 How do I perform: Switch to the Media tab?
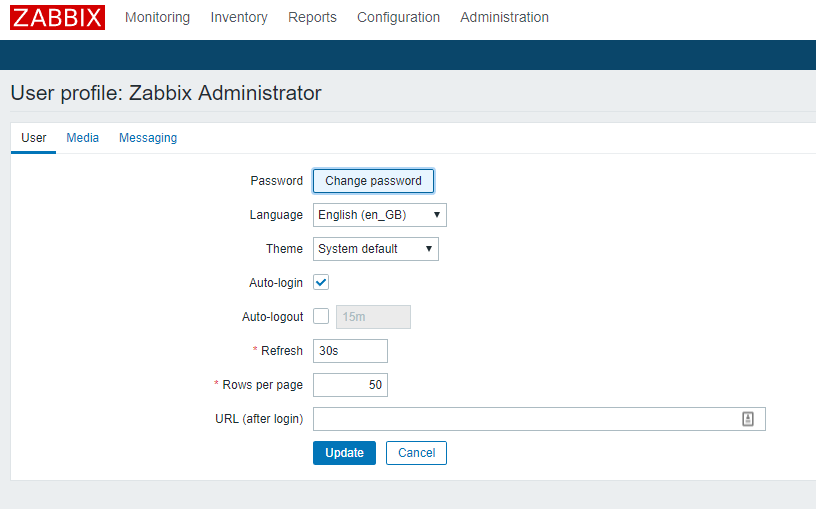pos(82,138)
